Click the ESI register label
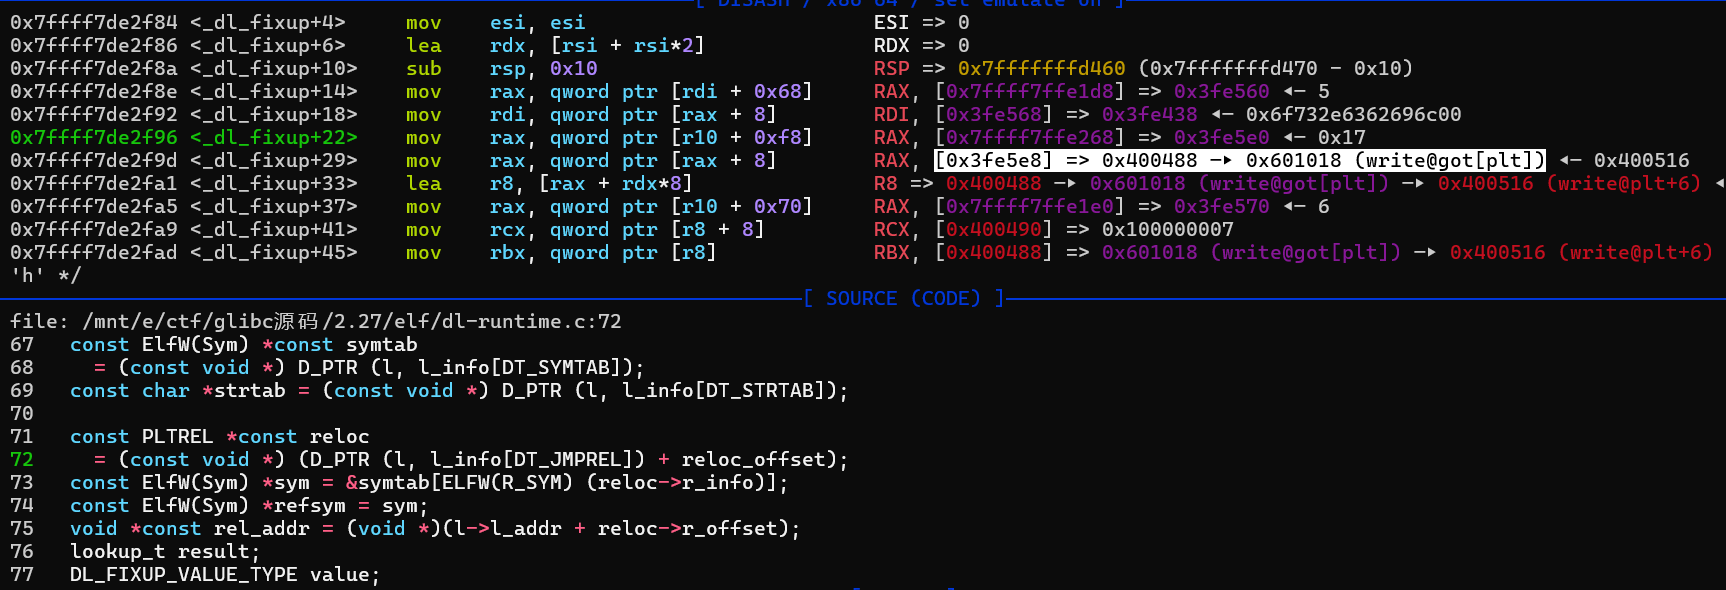The width and height of the screenshot is (1726, 590). [891, 22]
